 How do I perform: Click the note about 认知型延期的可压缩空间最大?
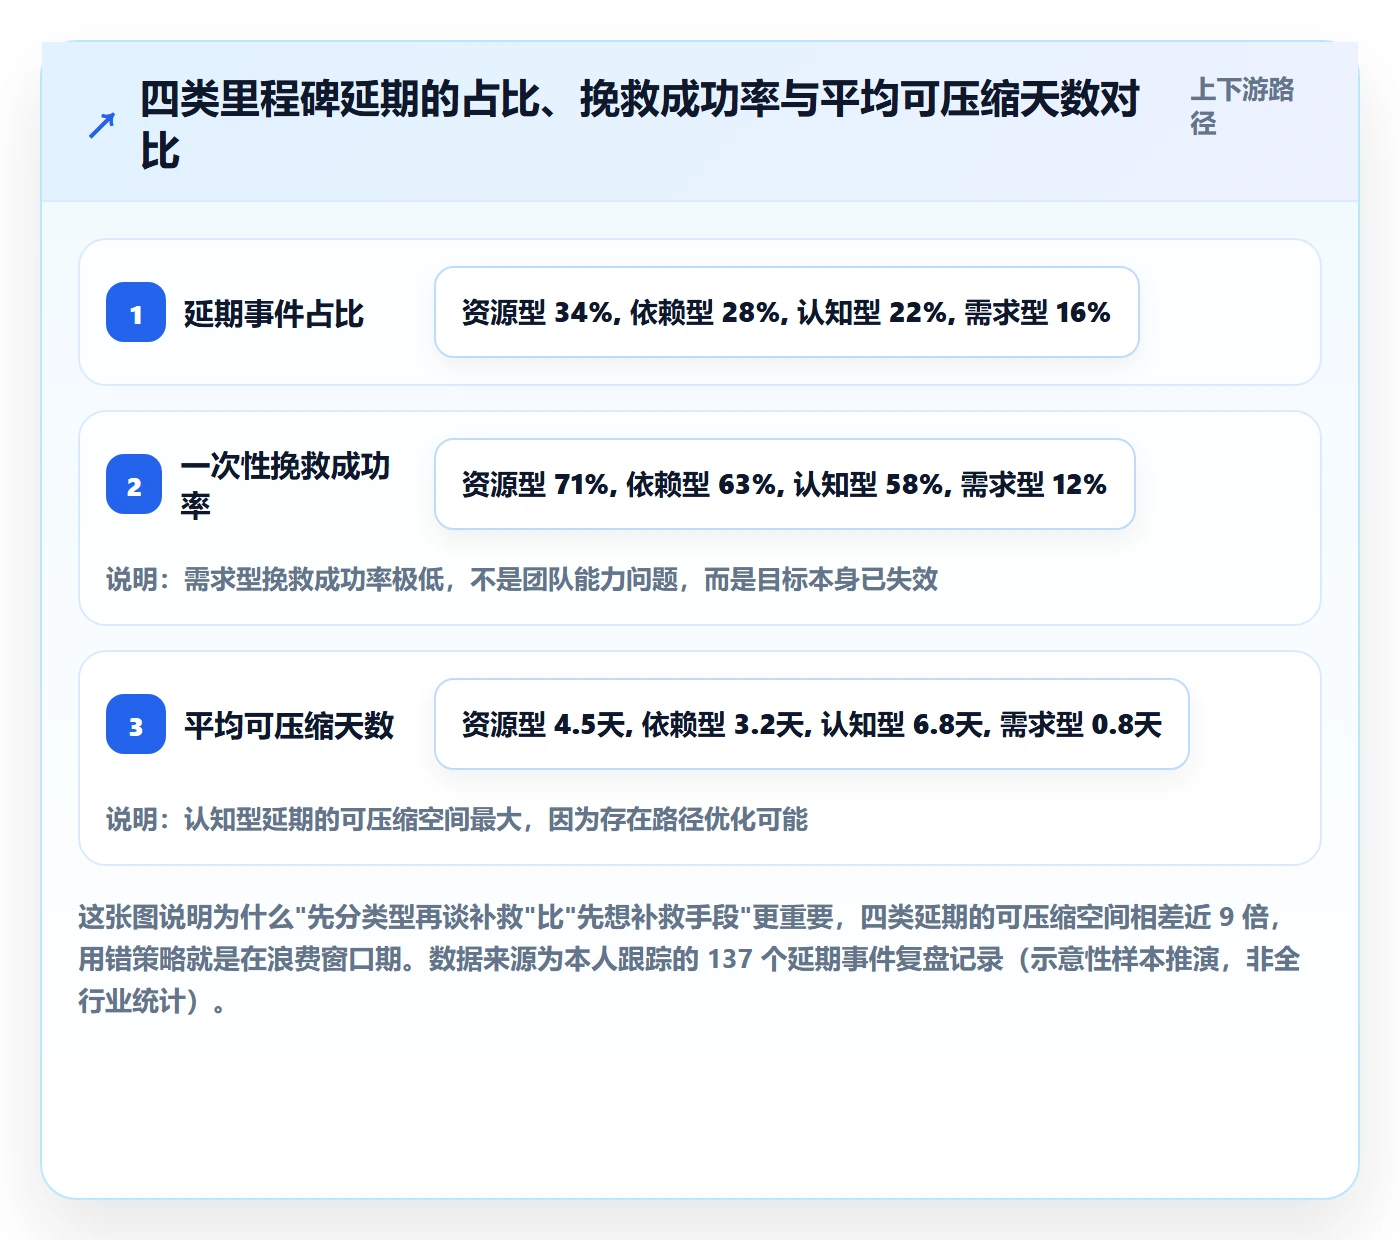[457, 820]
